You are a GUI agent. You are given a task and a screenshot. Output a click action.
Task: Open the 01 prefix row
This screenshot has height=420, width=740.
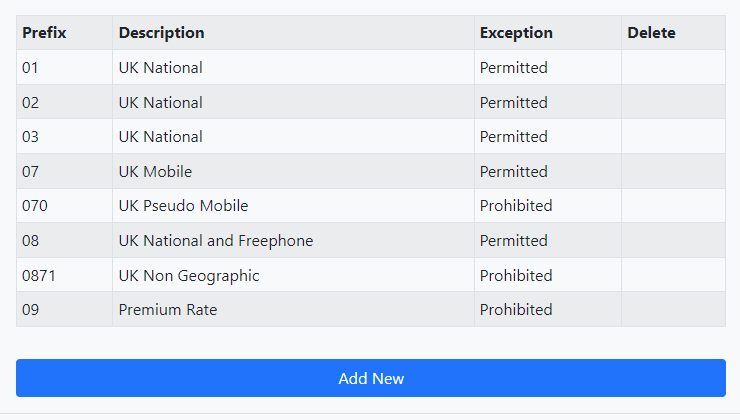[x=371, y=67]
